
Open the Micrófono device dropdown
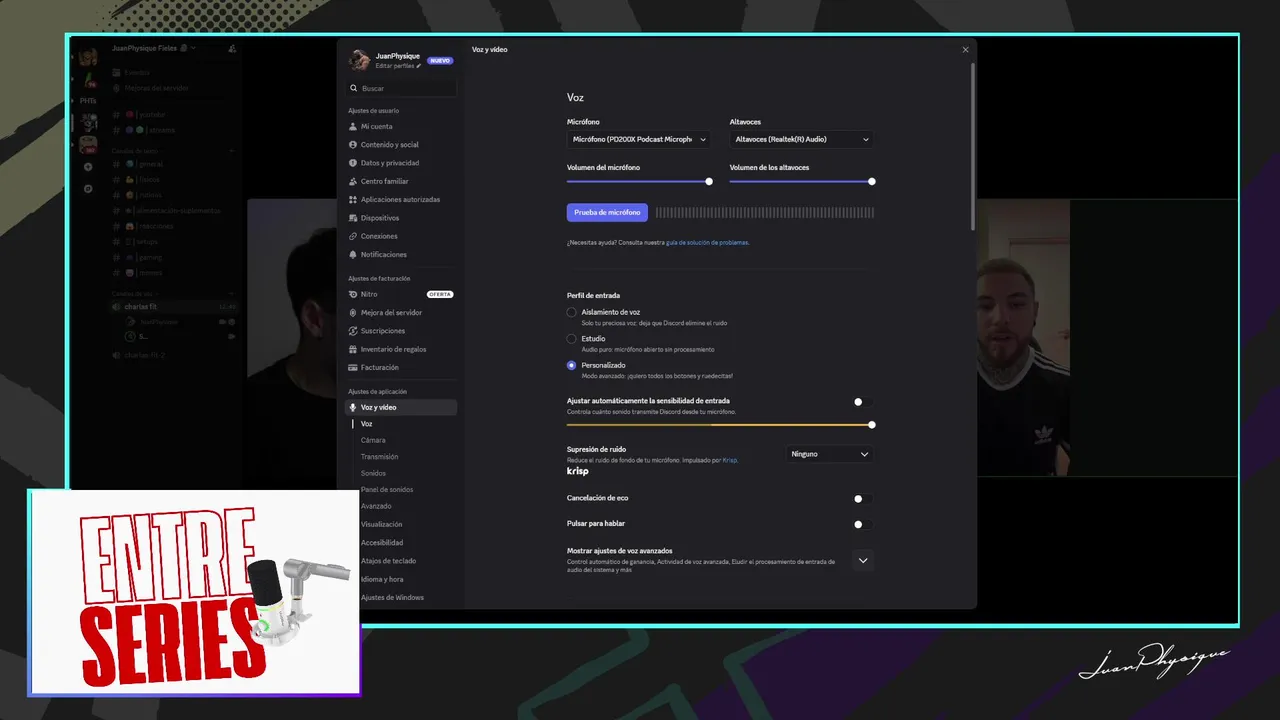point(639,140)
